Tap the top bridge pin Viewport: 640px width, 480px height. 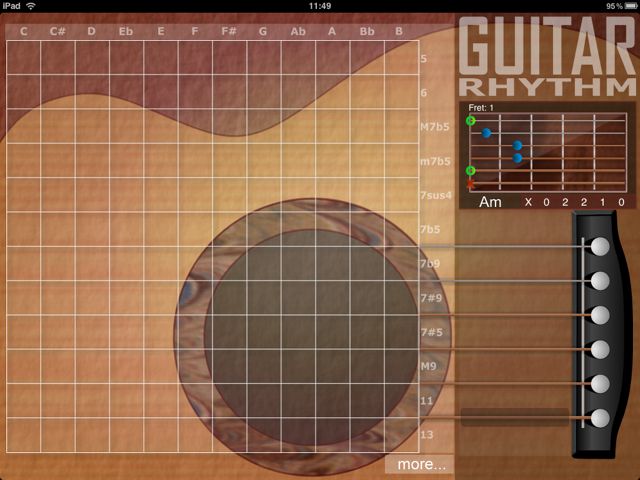pos(600,247)
